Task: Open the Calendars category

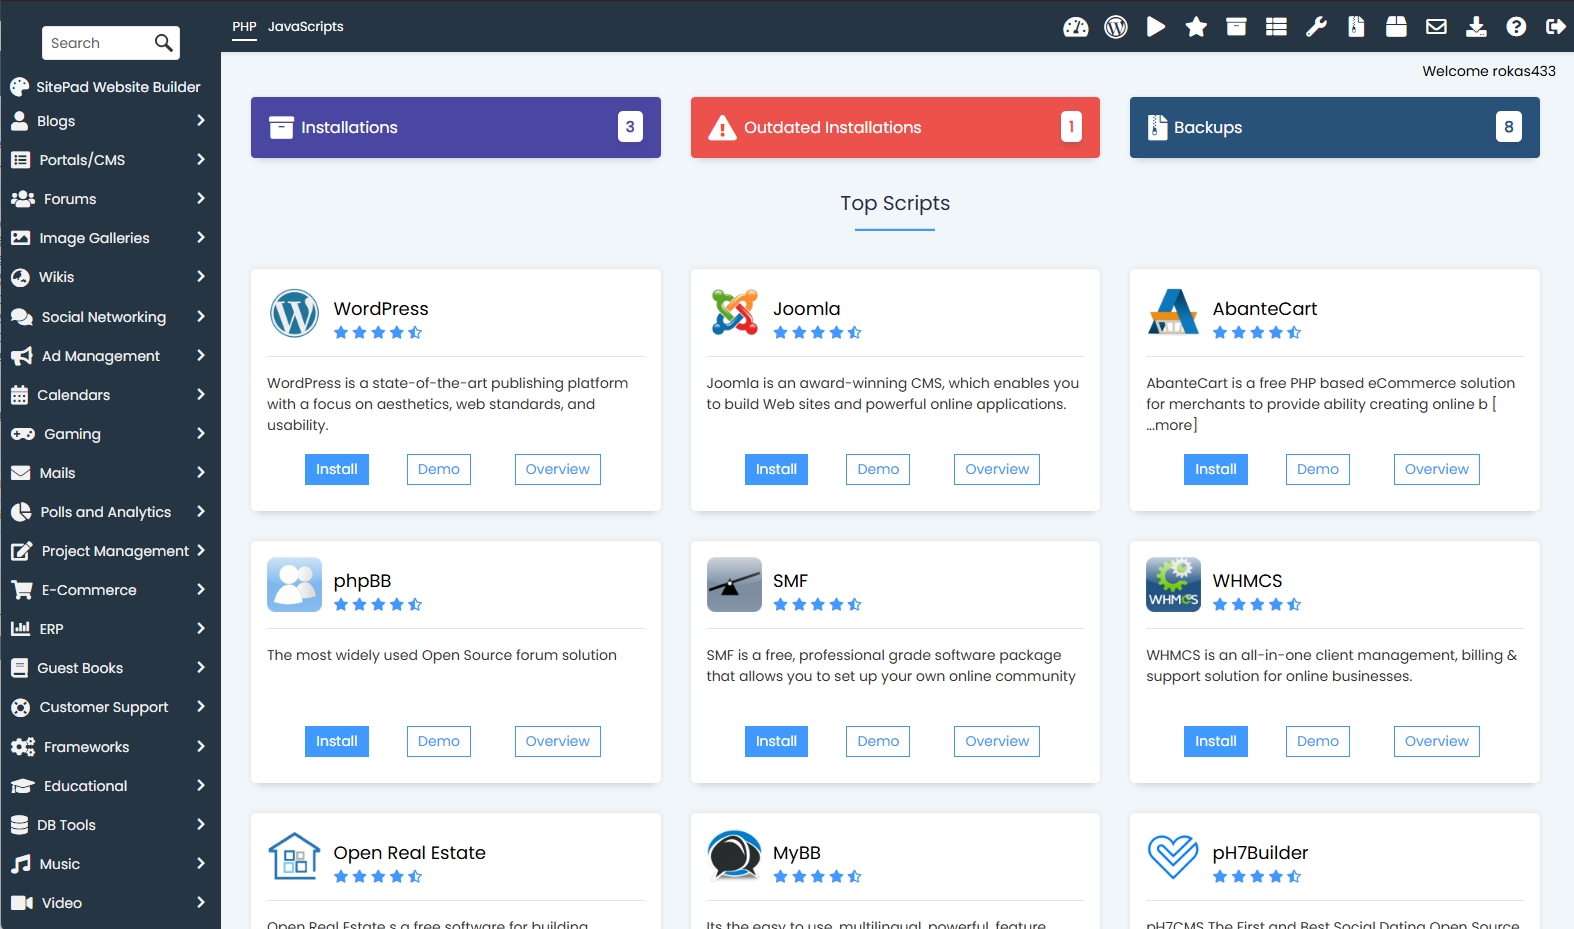Action: point(110,395)
